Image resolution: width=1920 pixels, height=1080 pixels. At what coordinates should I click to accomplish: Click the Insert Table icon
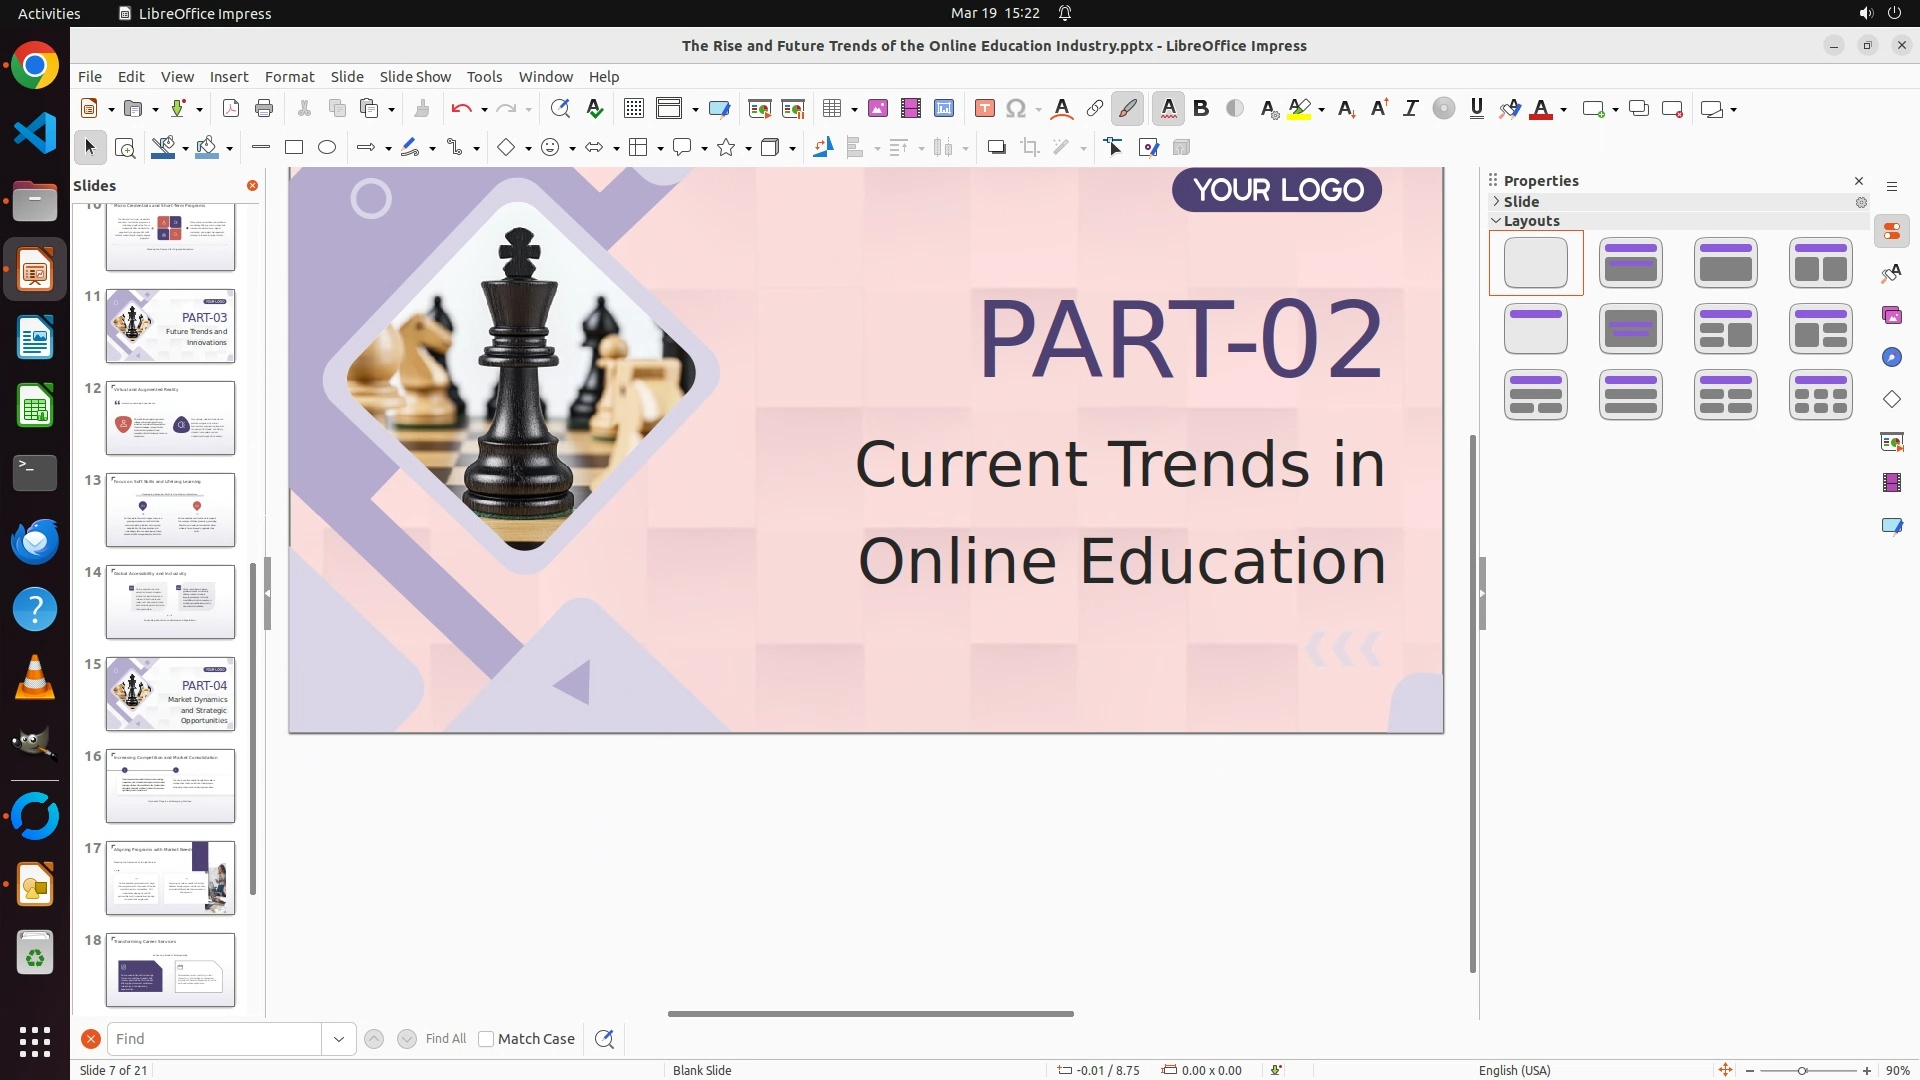(831, 109)
